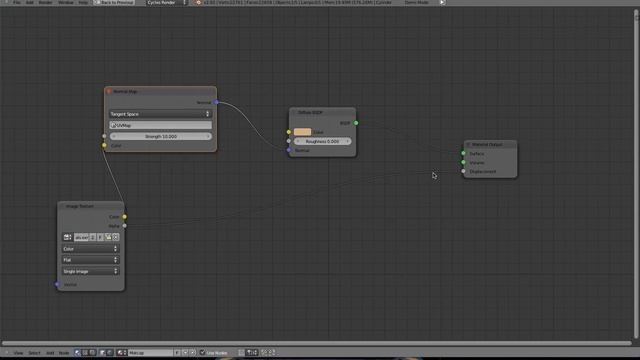Open the Single Image source dropdown
Viewport: 640px width, 360px height.
90,271
